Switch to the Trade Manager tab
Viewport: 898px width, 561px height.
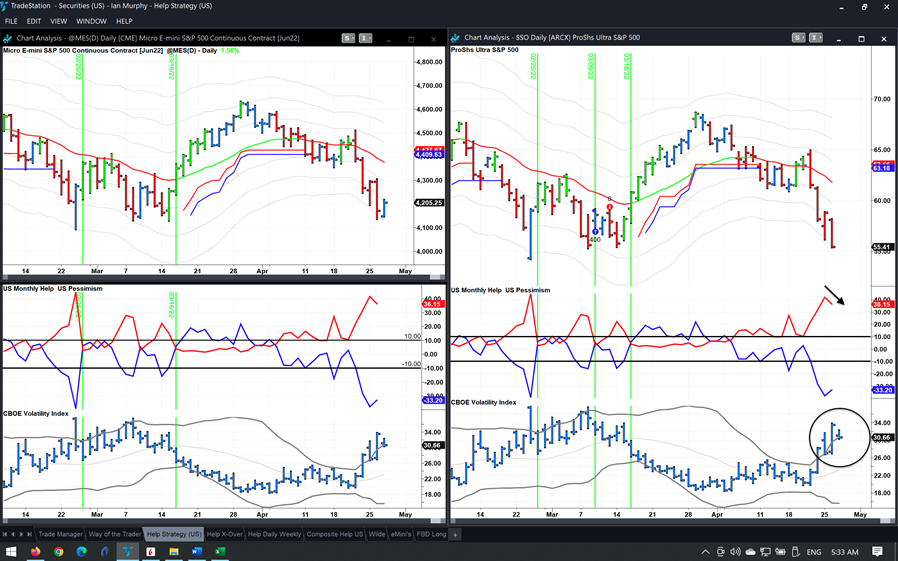(x=60, y=534)
